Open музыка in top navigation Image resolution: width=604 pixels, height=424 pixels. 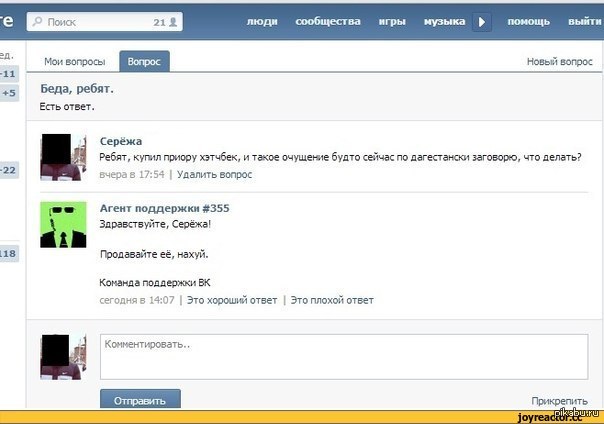coord(444,22)
